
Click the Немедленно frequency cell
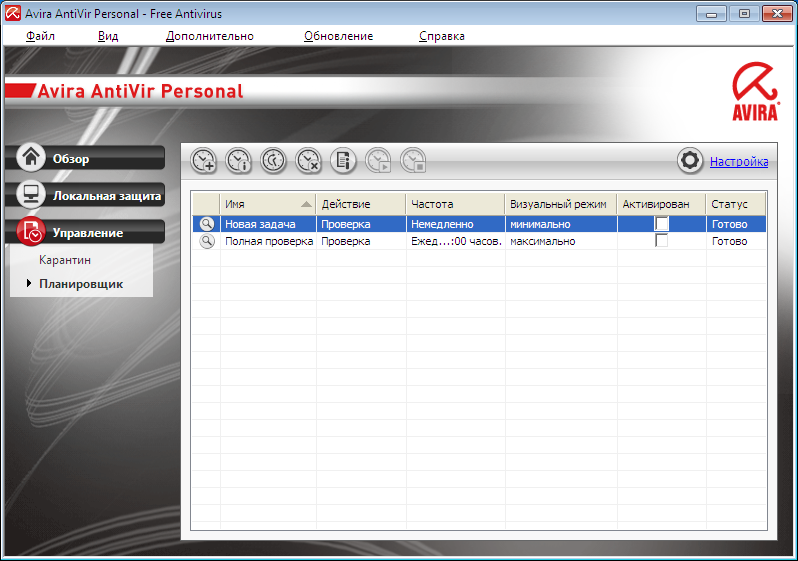(455, 224)
